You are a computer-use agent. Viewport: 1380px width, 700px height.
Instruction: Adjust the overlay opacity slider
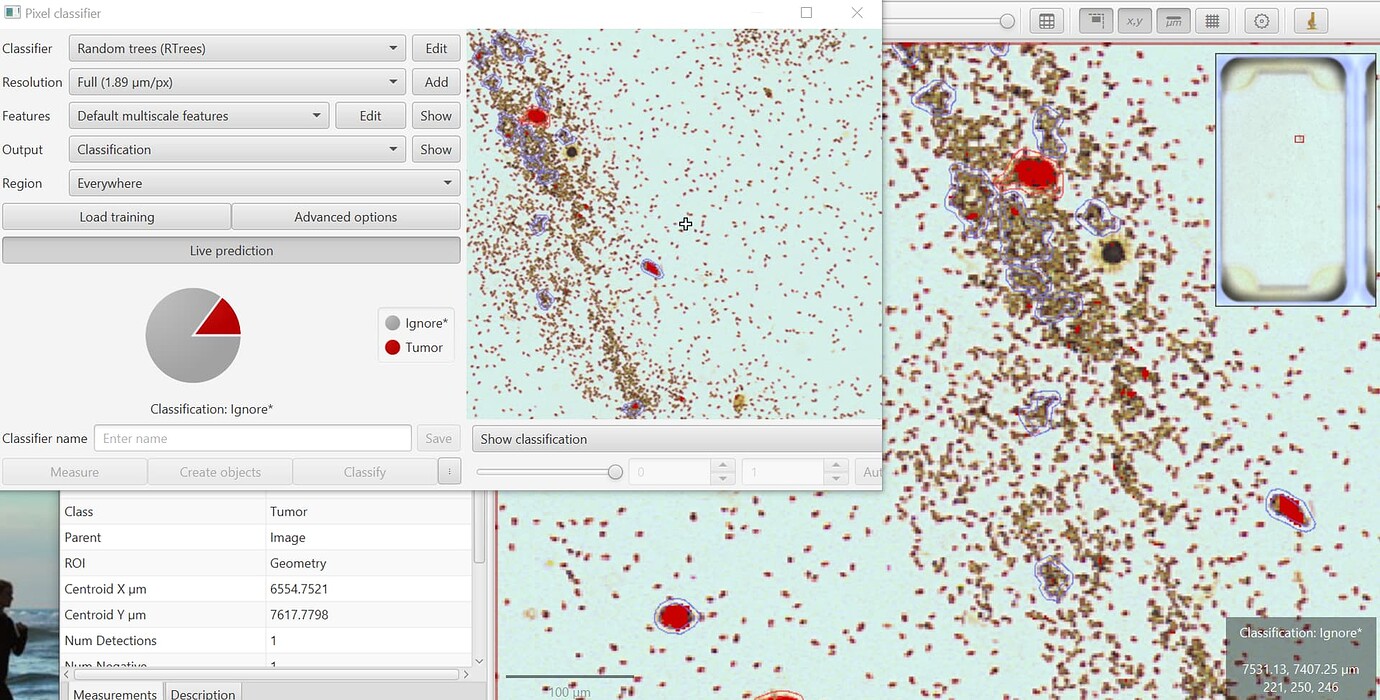pyautogui.click(x=614, y=471)
